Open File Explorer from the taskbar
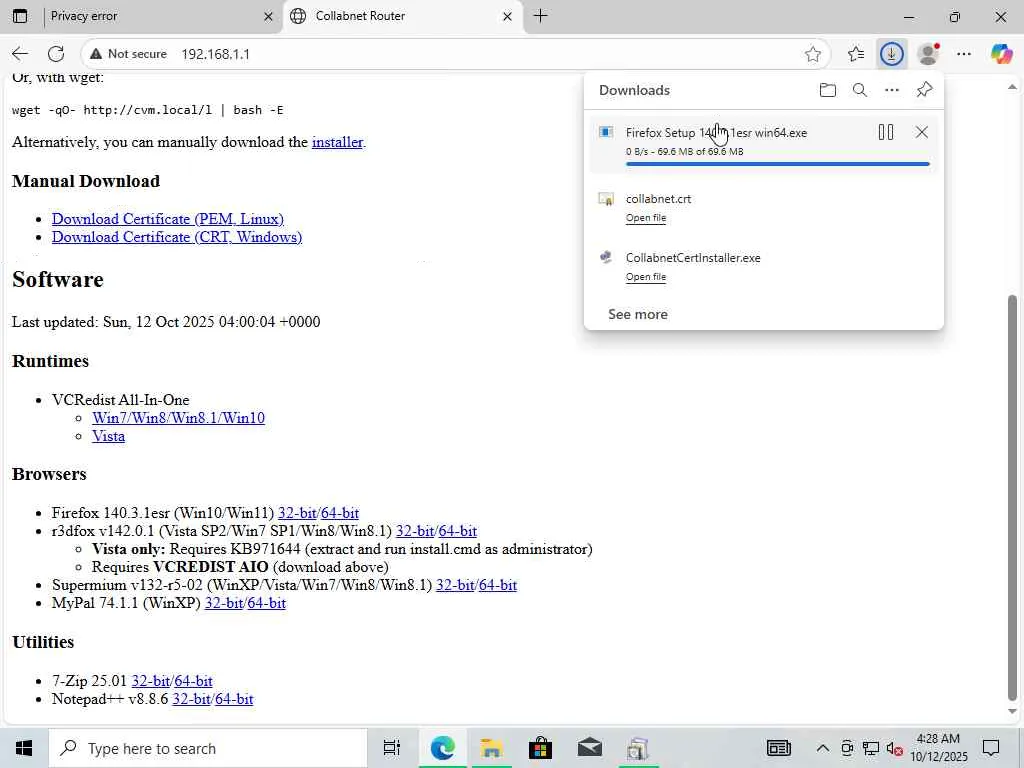 tap(491, 748)
